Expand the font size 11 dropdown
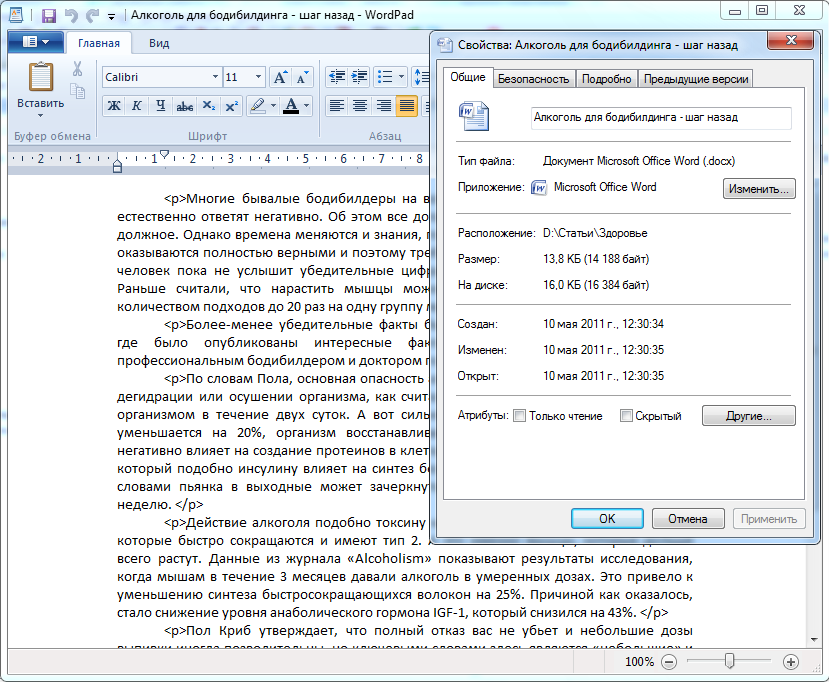 pyautogui.click(x=258, y=77)
